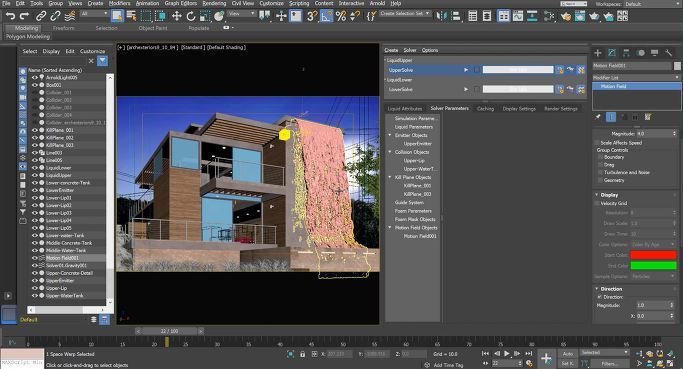
Task: Open the Modifier List dropdown
Action: [636, 77]
